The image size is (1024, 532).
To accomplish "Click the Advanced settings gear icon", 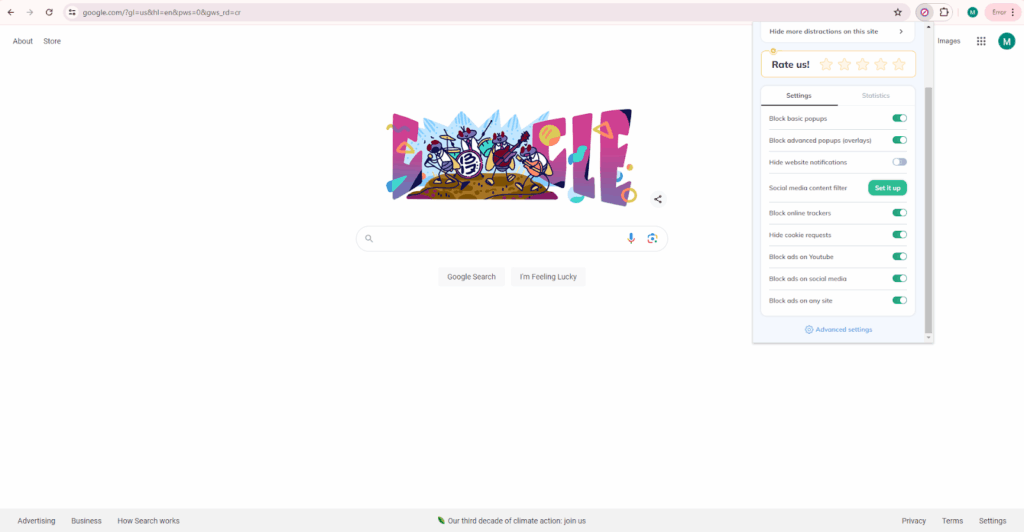I will click(x=808, y=330).
